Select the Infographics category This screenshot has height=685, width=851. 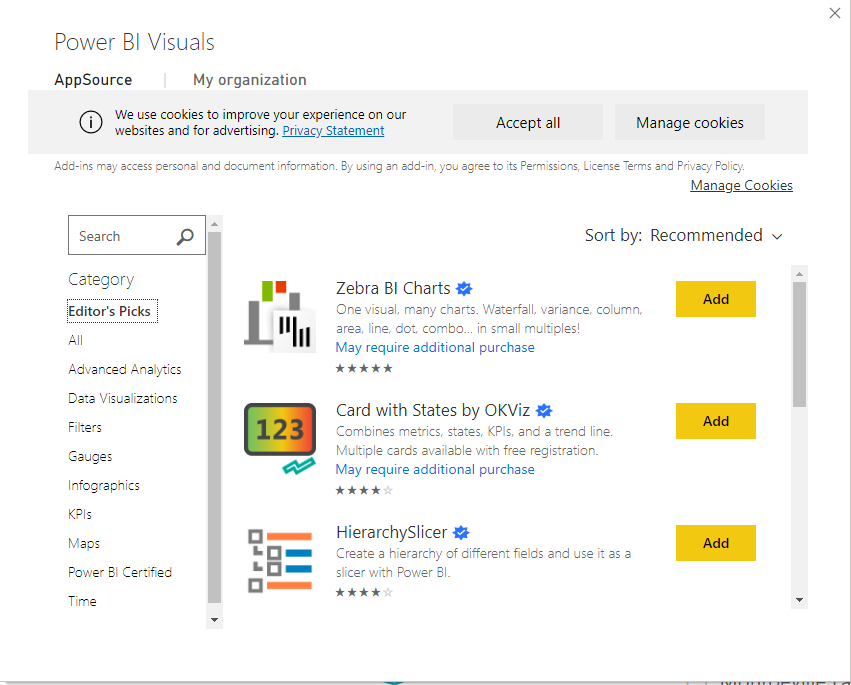[x=104, y=485]
